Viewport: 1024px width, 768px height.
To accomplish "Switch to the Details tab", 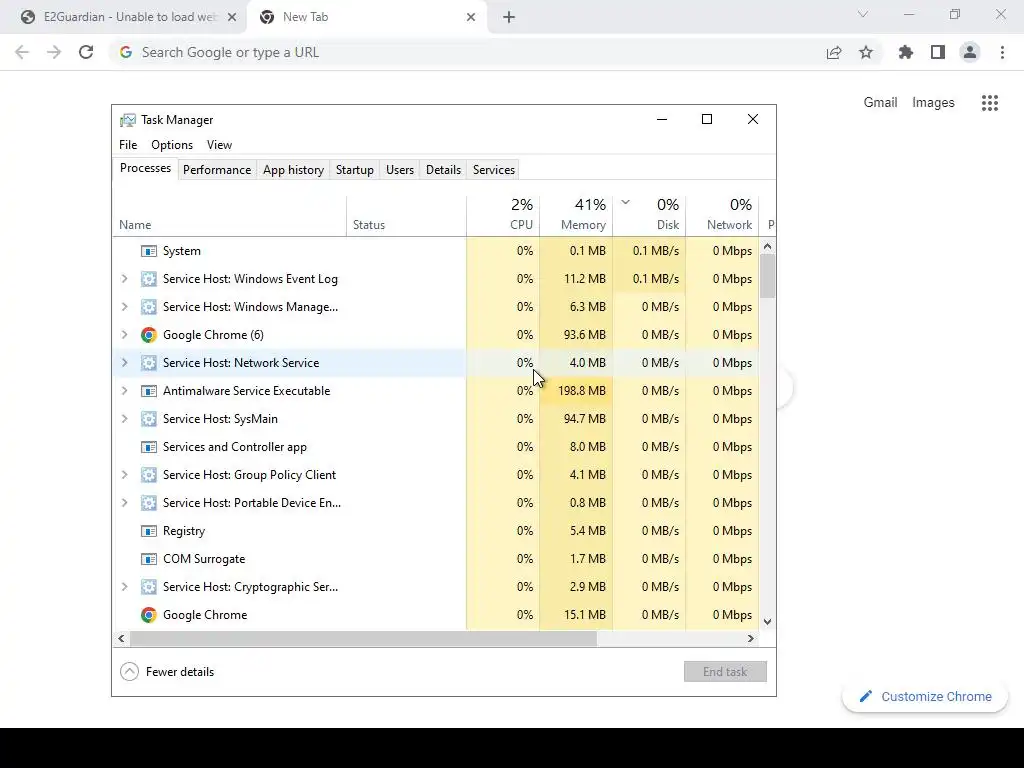I will click(443, 170).
